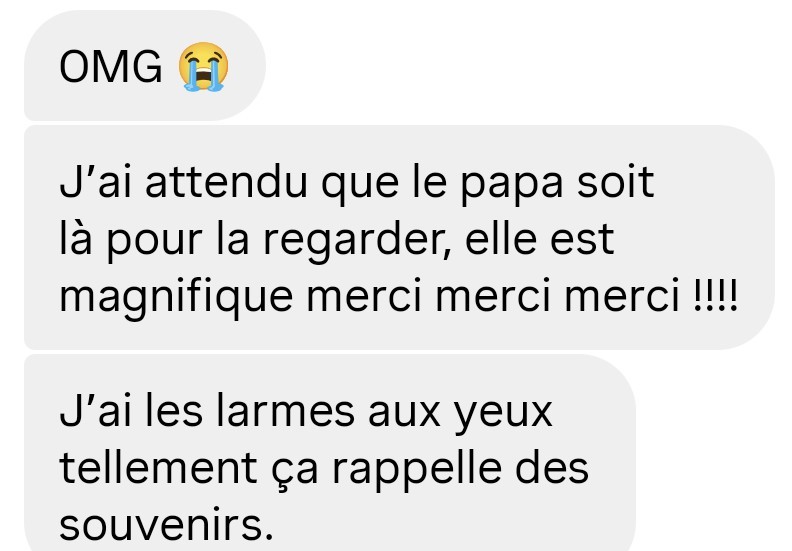Click the word "souvenirs."

166,525
